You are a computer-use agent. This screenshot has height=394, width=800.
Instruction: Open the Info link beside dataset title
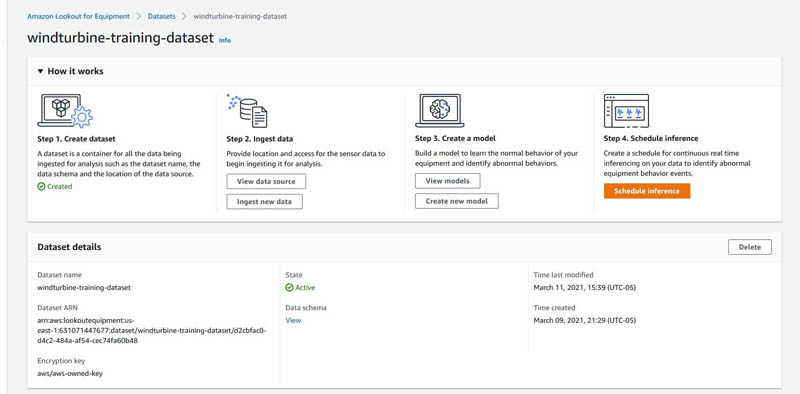coord(224,40)
